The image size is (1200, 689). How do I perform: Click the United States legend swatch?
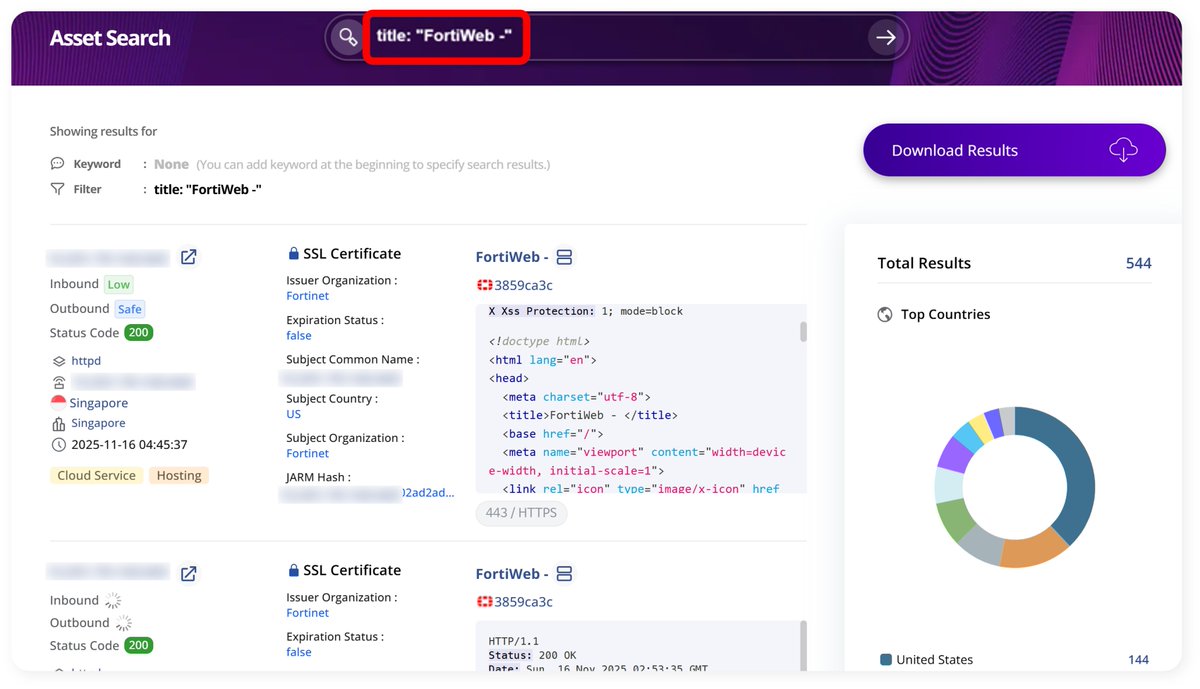point(886,660)
